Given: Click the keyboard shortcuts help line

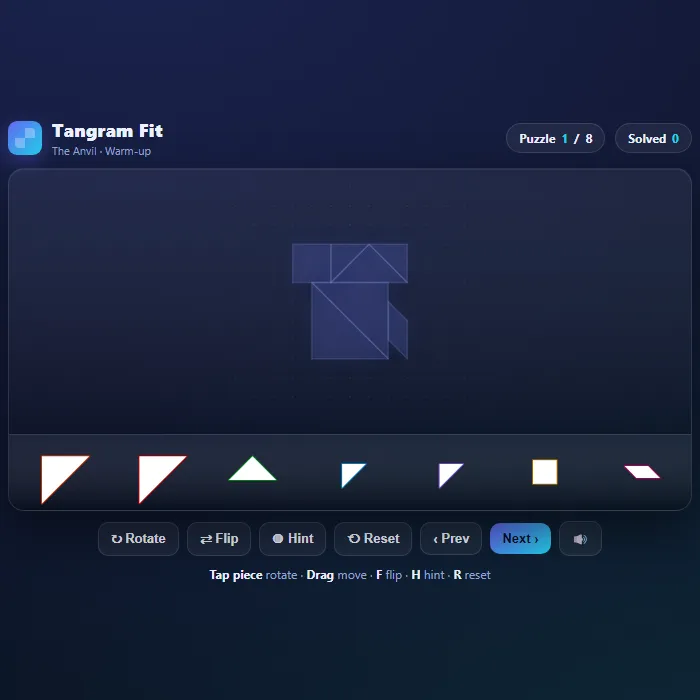Looking at the screenshot, I should pos(350,575).
